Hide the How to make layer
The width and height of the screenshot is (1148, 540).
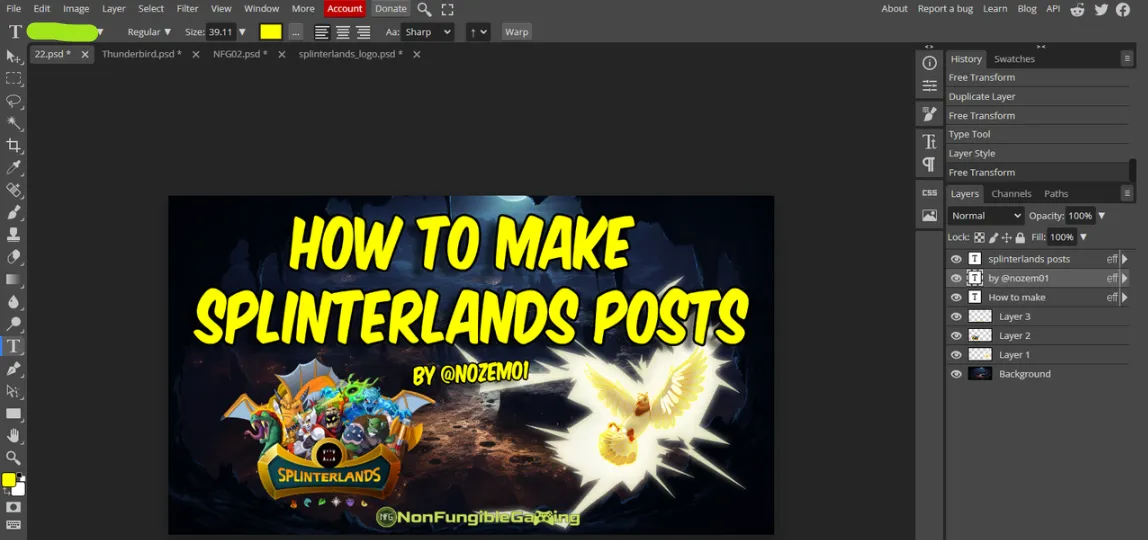click(x=955, y=297)
